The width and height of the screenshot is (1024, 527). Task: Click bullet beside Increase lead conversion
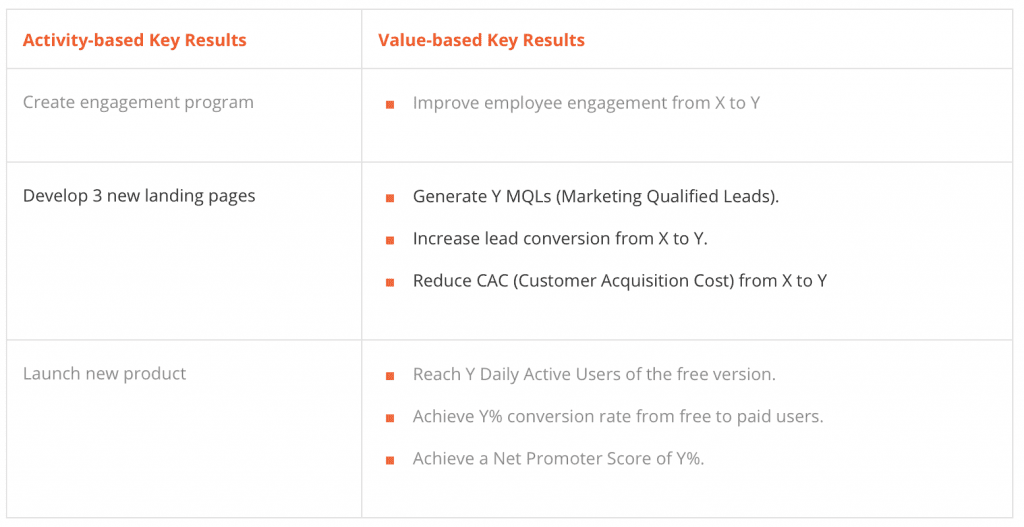click(390, 240)
